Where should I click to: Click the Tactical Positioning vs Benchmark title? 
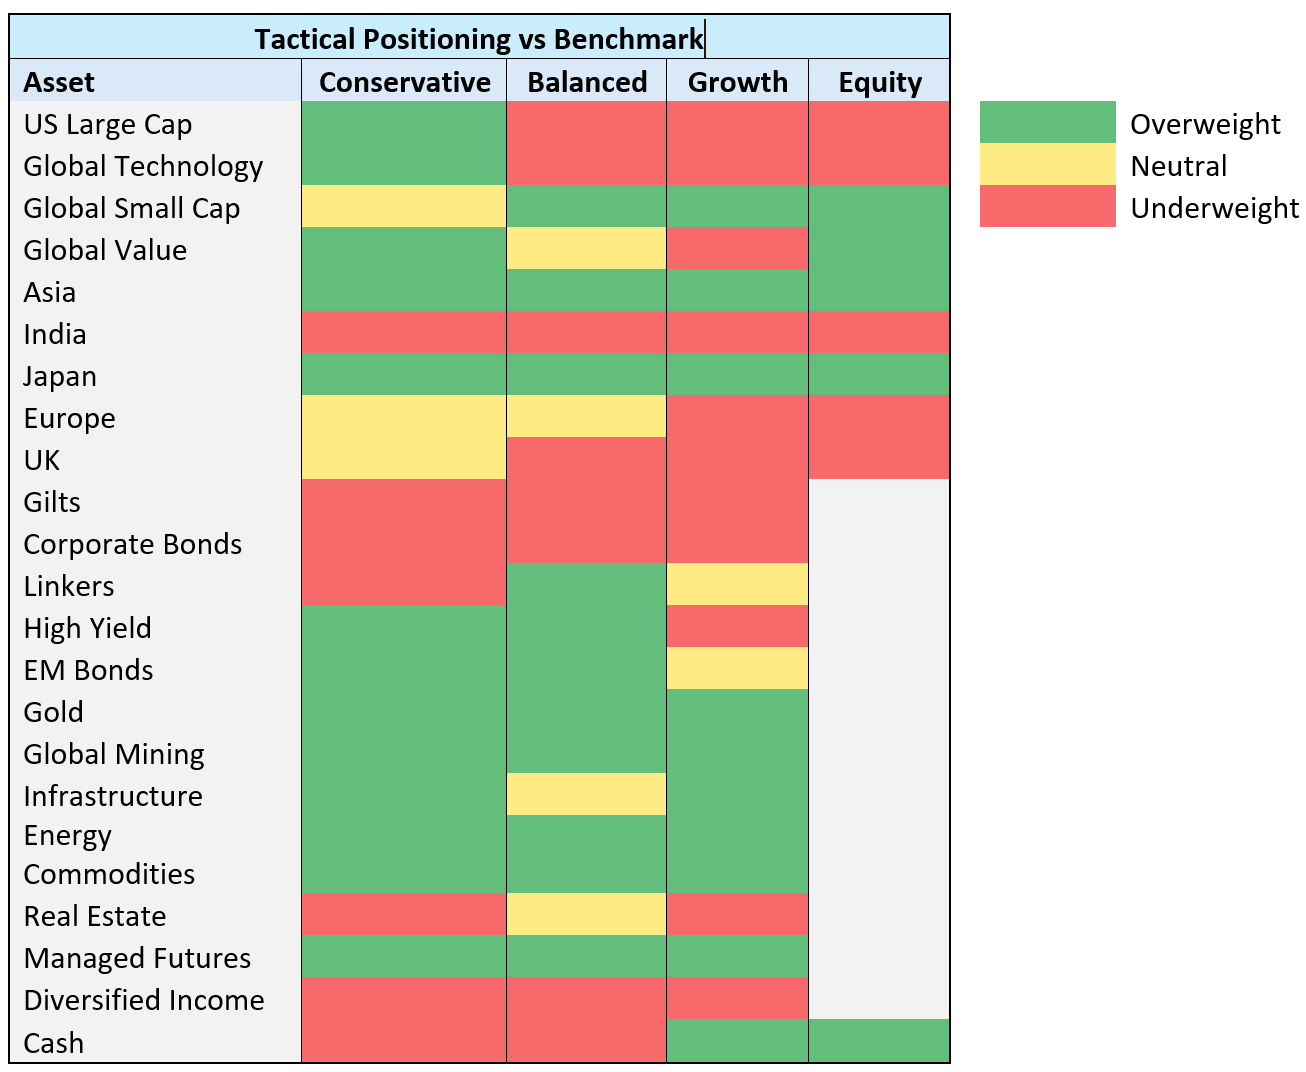point(479,38)
